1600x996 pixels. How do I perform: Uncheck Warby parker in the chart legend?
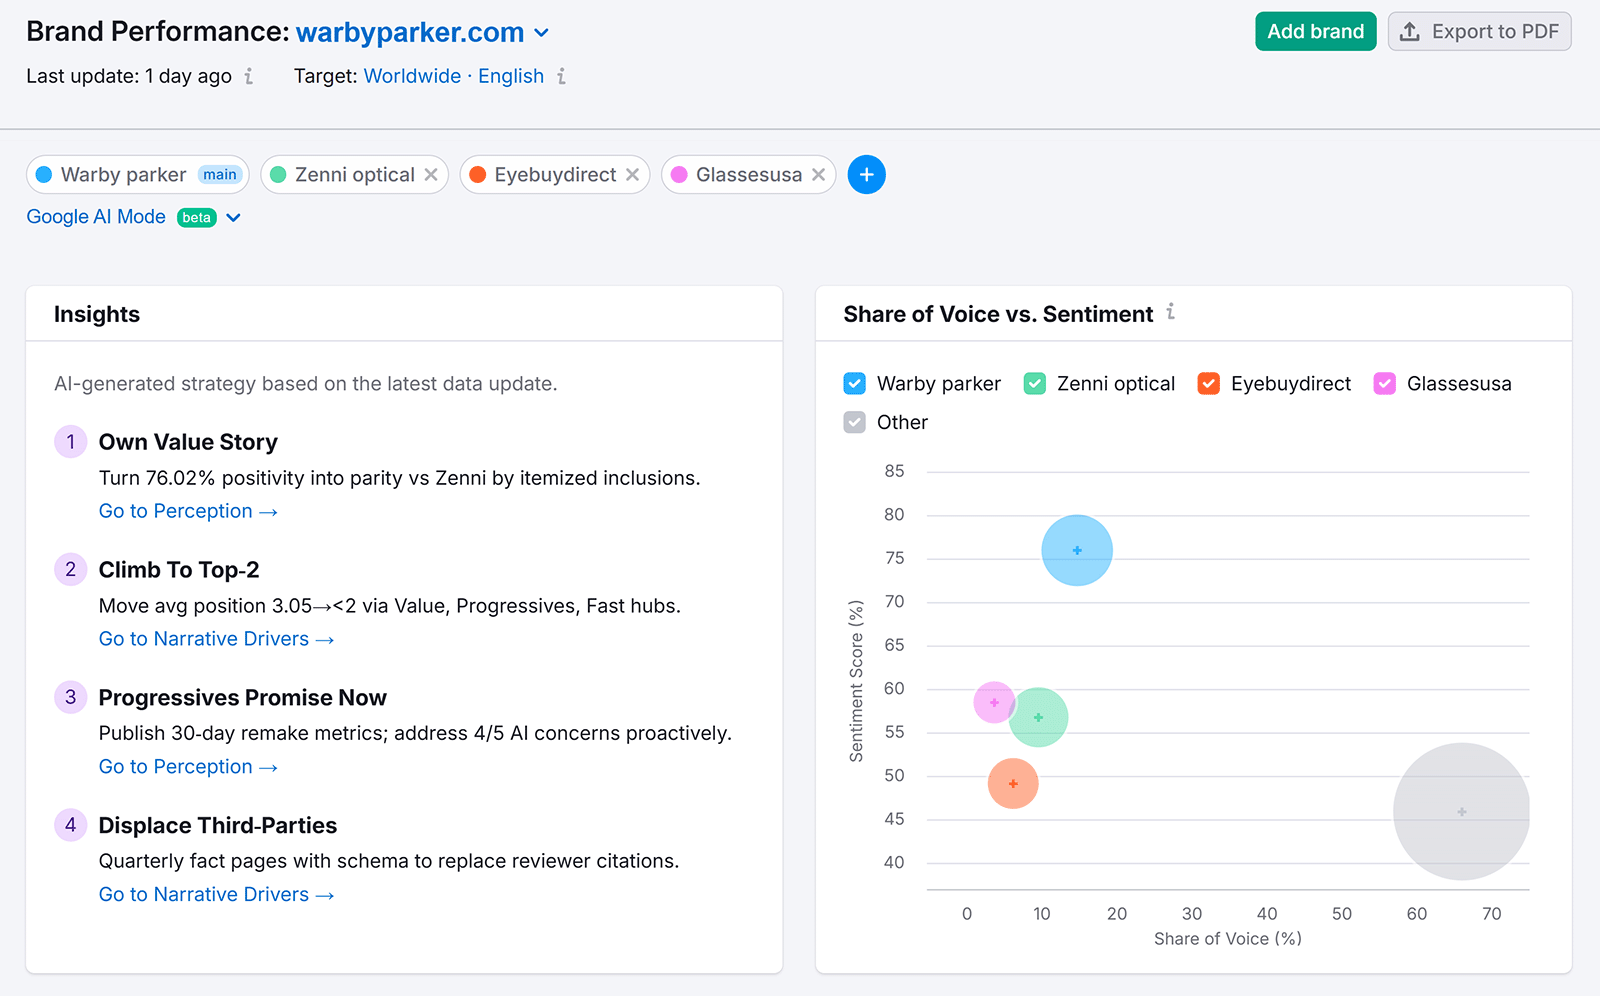coord(854,383)
